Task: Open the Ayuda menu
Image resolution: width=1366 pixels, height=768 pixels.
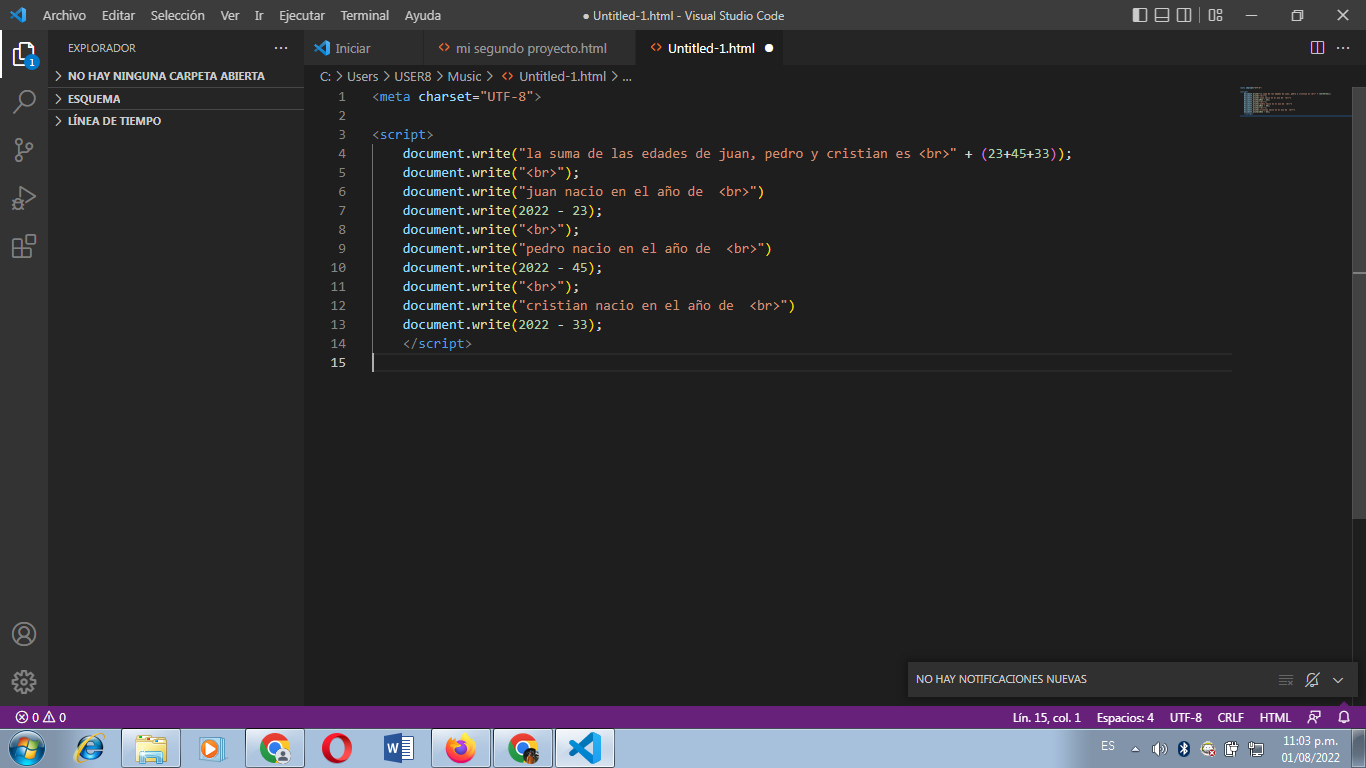Action: pos(423,16)
